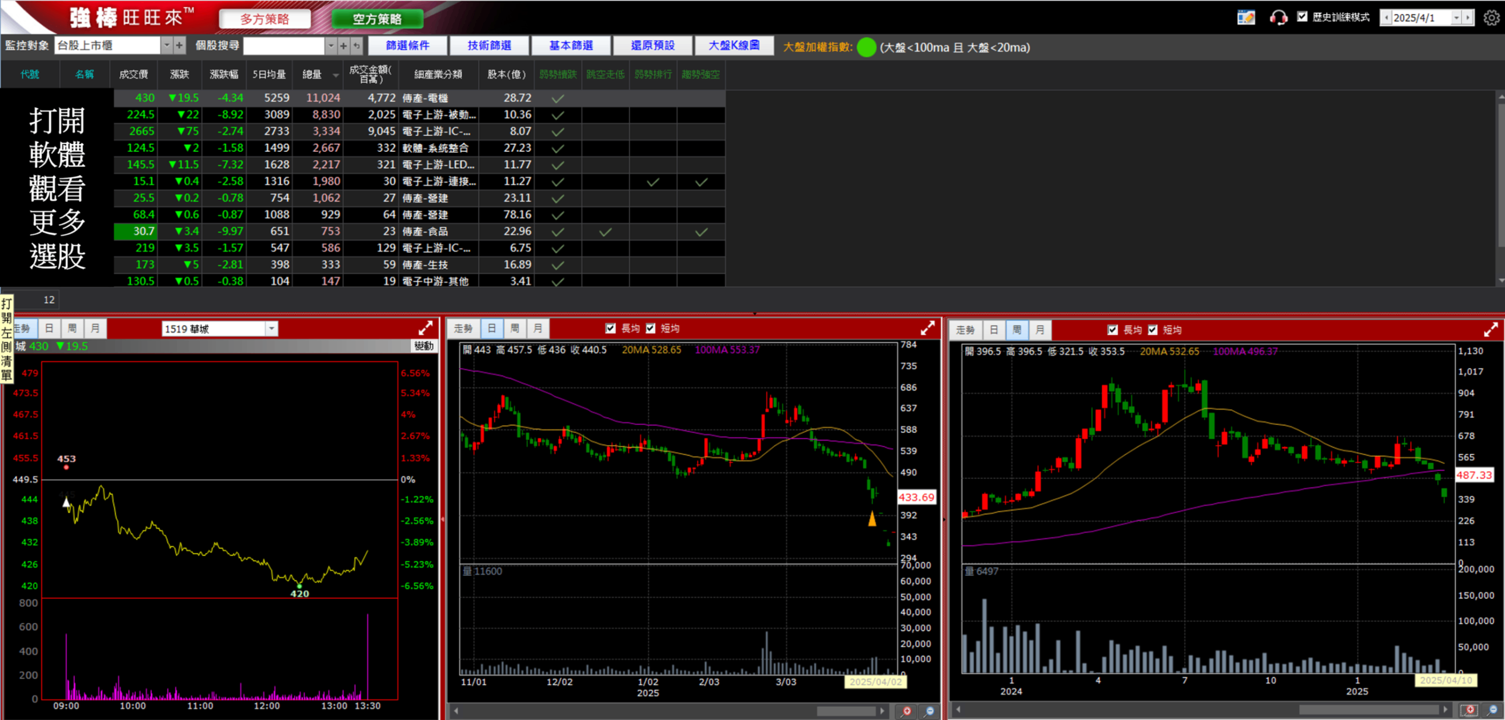Select 走勢 tab in right chart panel
The height and width of the screenshot is (720, 1505).
point(965,329)
